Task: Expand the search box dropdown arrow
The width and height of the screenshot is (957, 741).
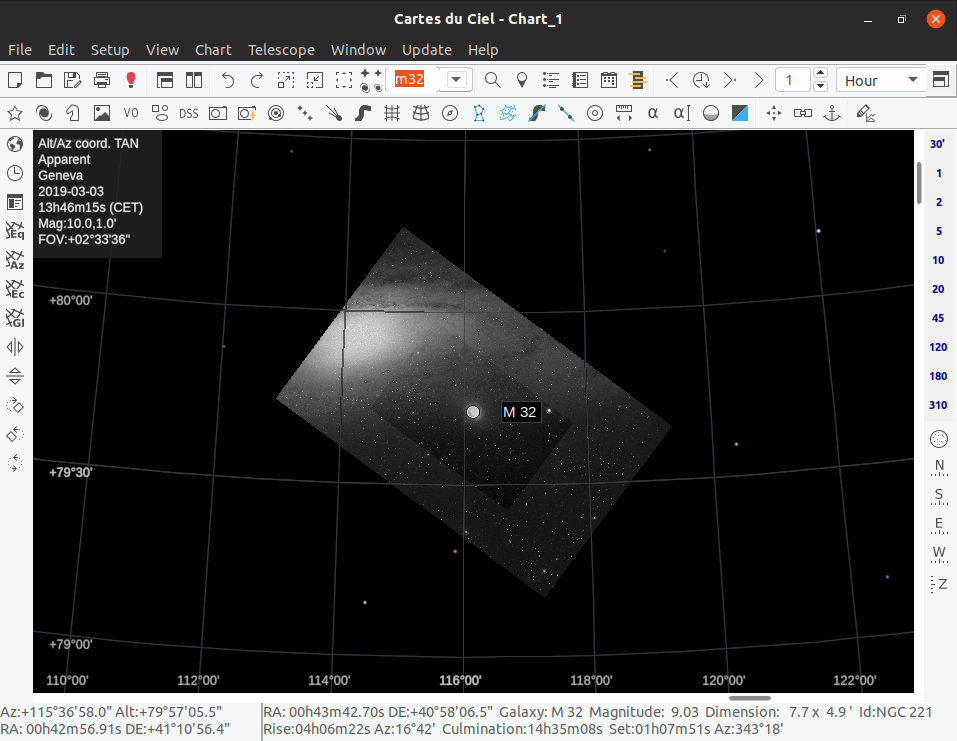Action: coord(456,79)
